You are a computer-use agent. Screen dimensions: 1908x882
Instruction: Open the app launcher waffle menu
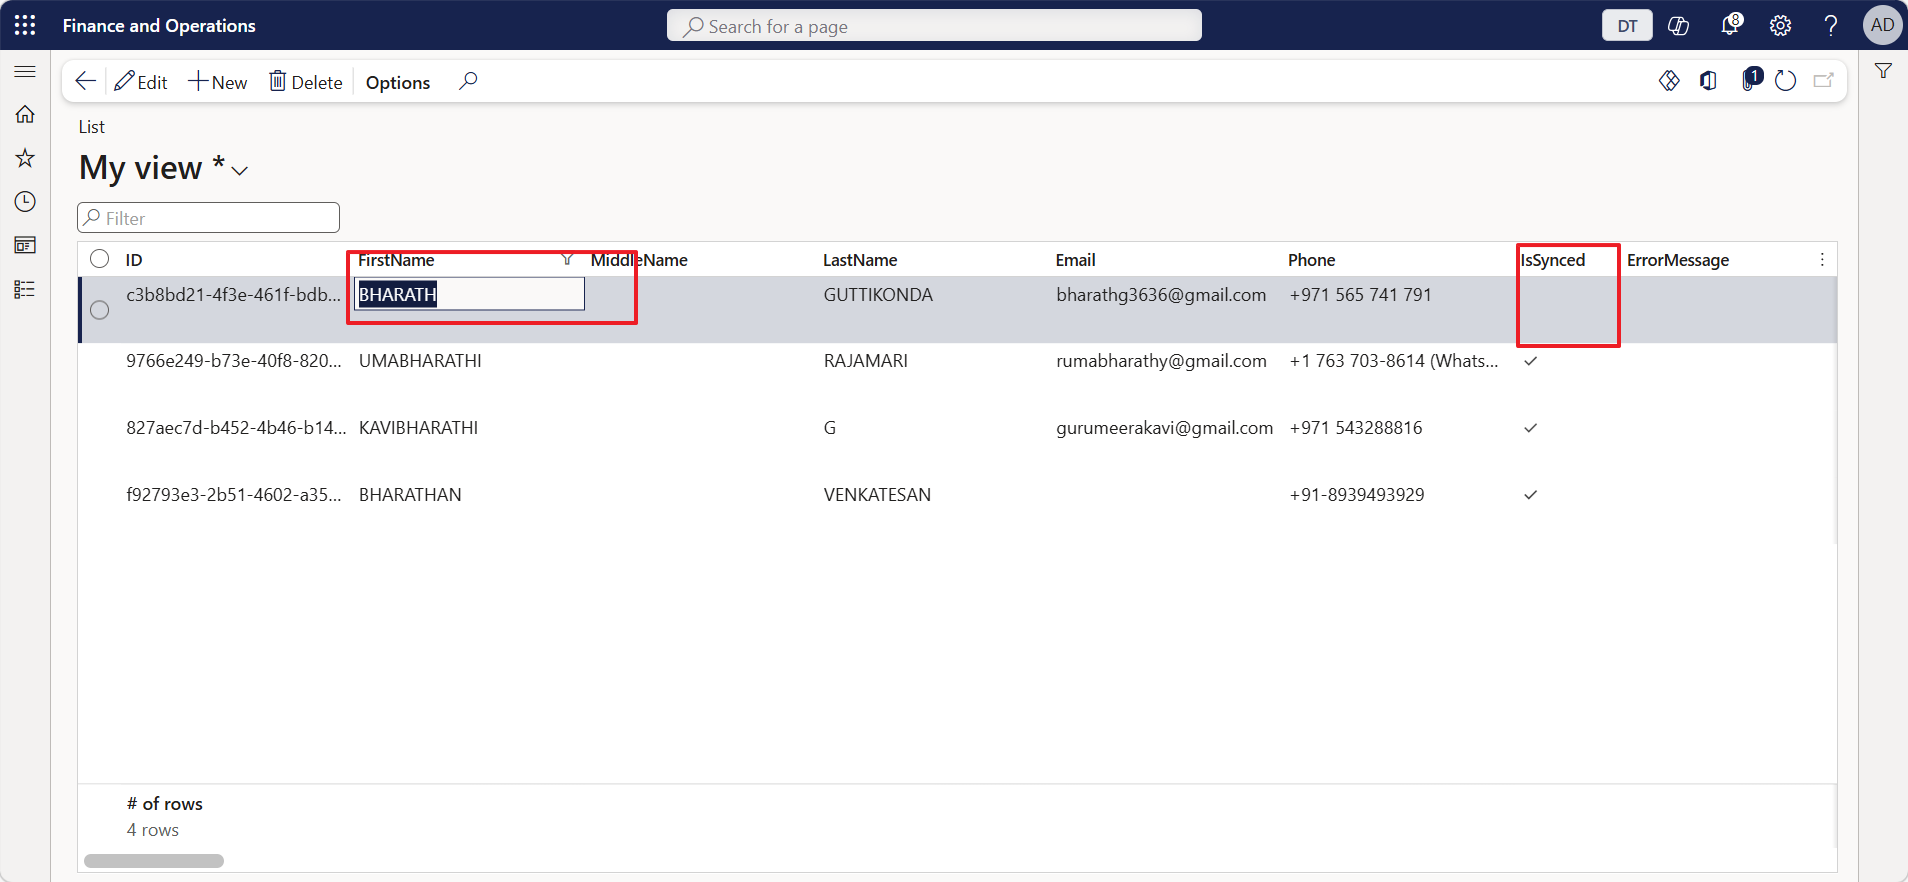(25, 25)
